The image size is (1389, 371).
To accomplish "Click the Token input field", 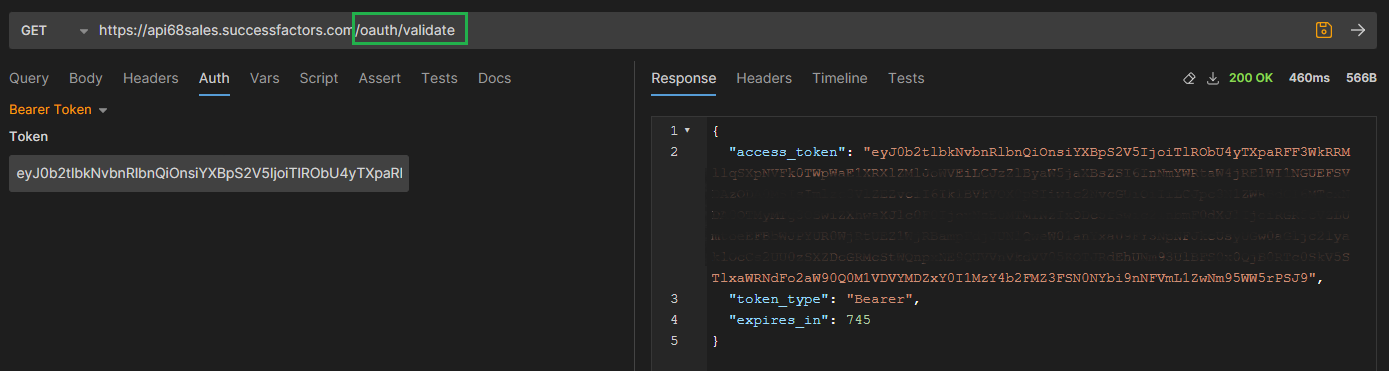I will 209,173.
